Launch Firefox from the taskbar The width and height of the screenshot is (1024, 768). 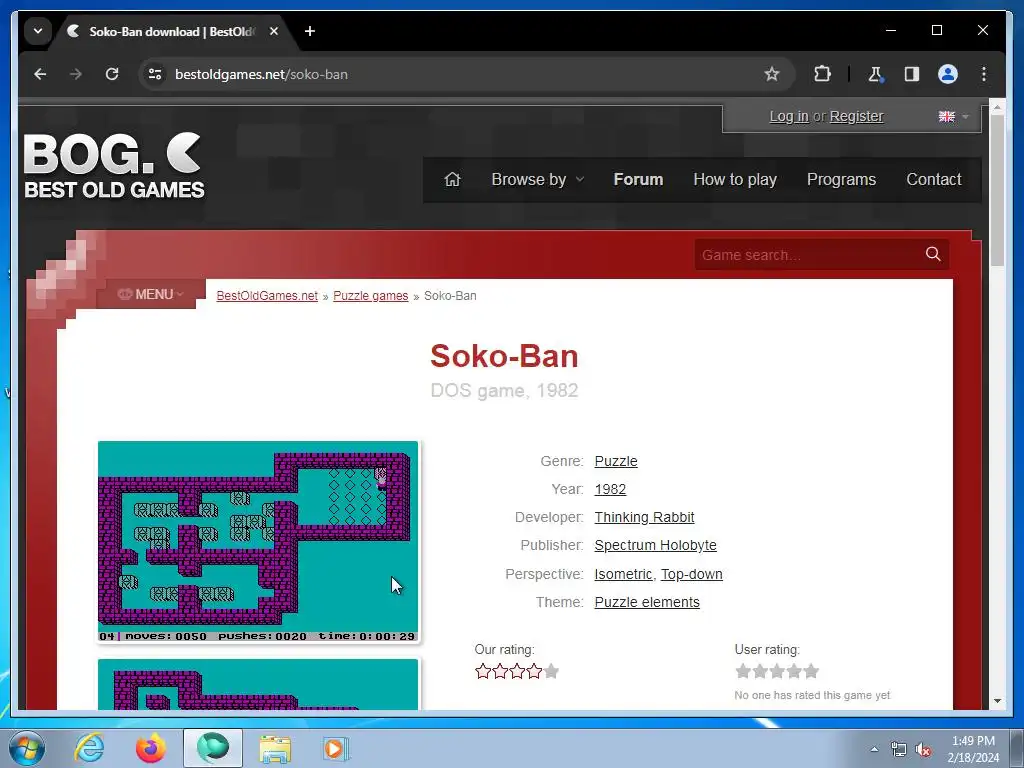(151, 748)
